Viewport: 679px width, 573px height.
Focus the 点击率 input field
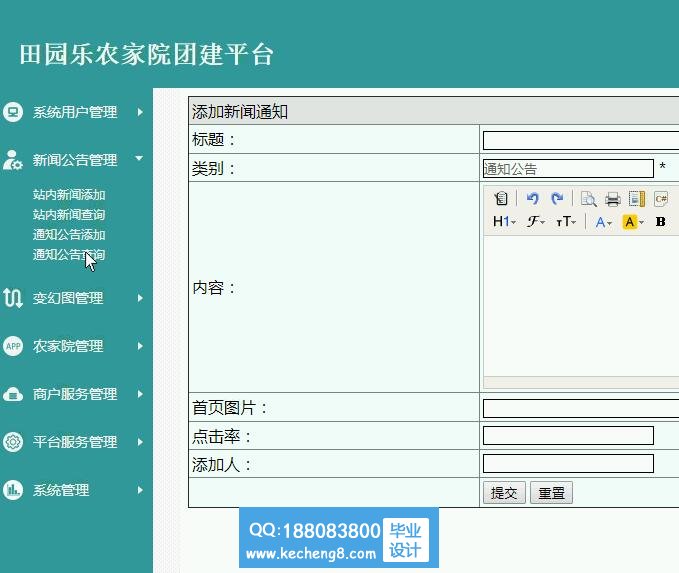click(568, 436)
